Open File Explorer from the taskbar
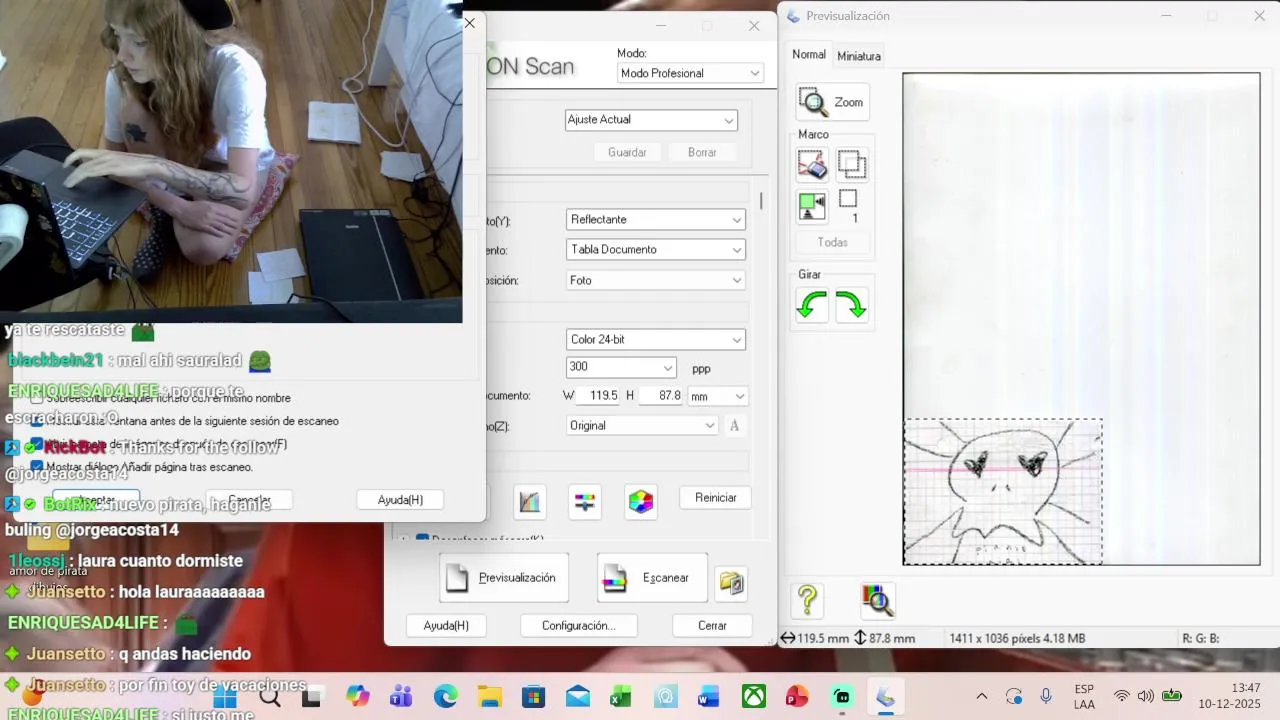The width and height of the screenshot is (1280, 720). tap(489, 696)
